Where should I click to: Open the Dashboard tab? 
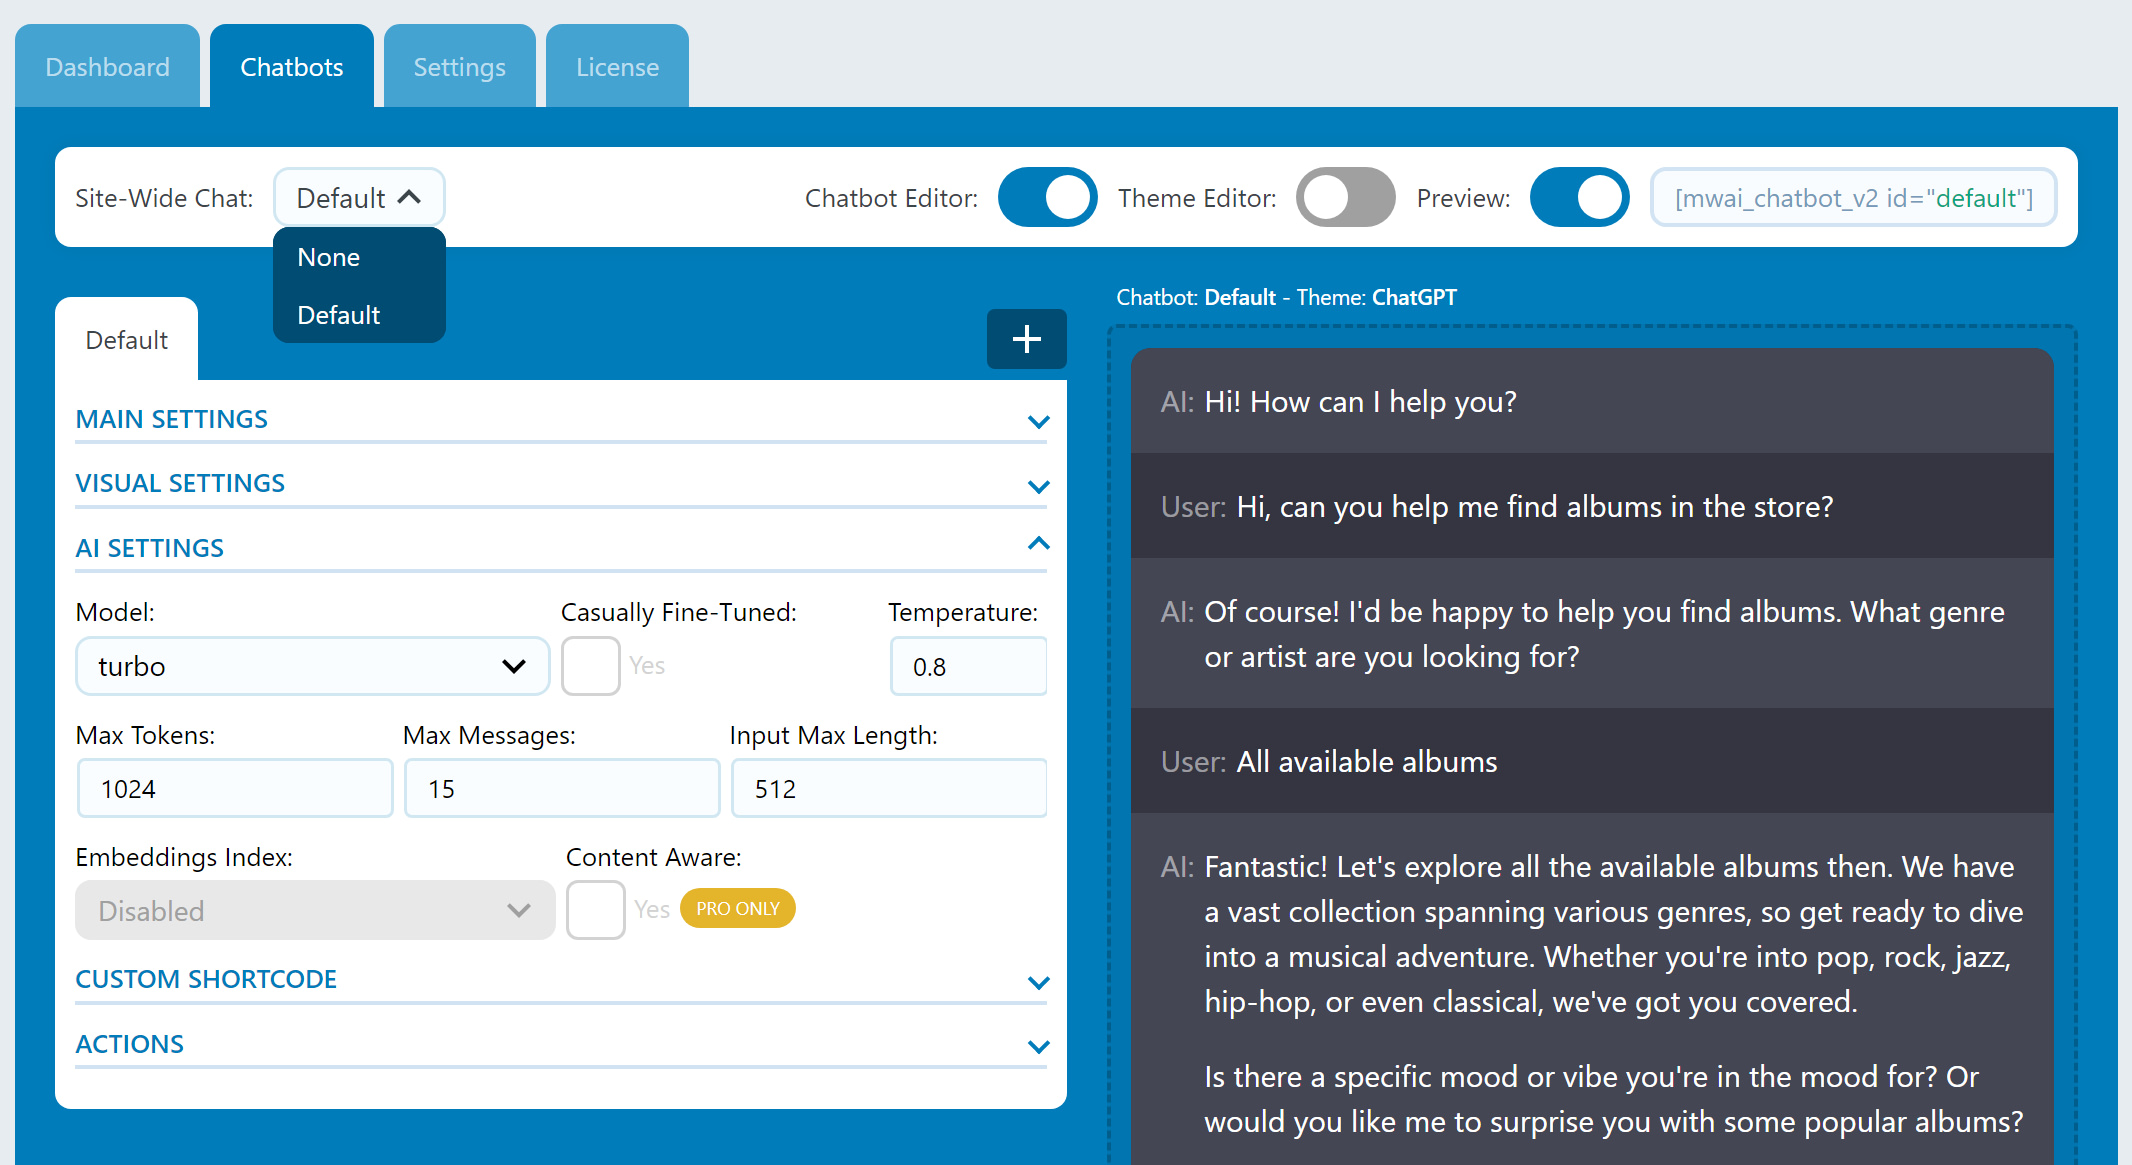[x=107, y=66]
